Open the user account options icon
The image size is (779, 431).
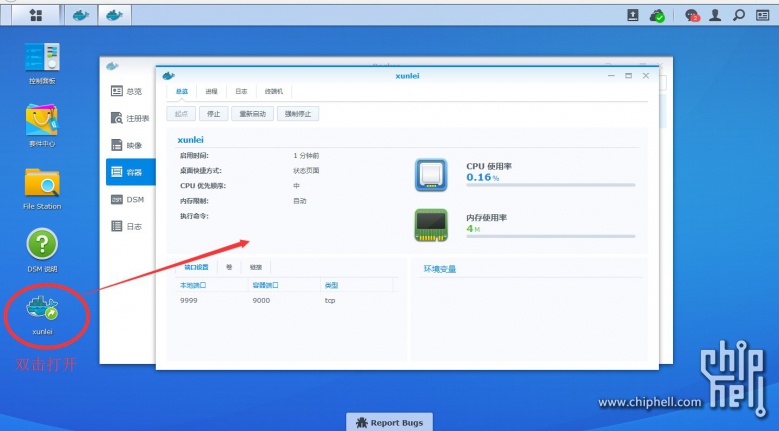(x=715, y=15)
